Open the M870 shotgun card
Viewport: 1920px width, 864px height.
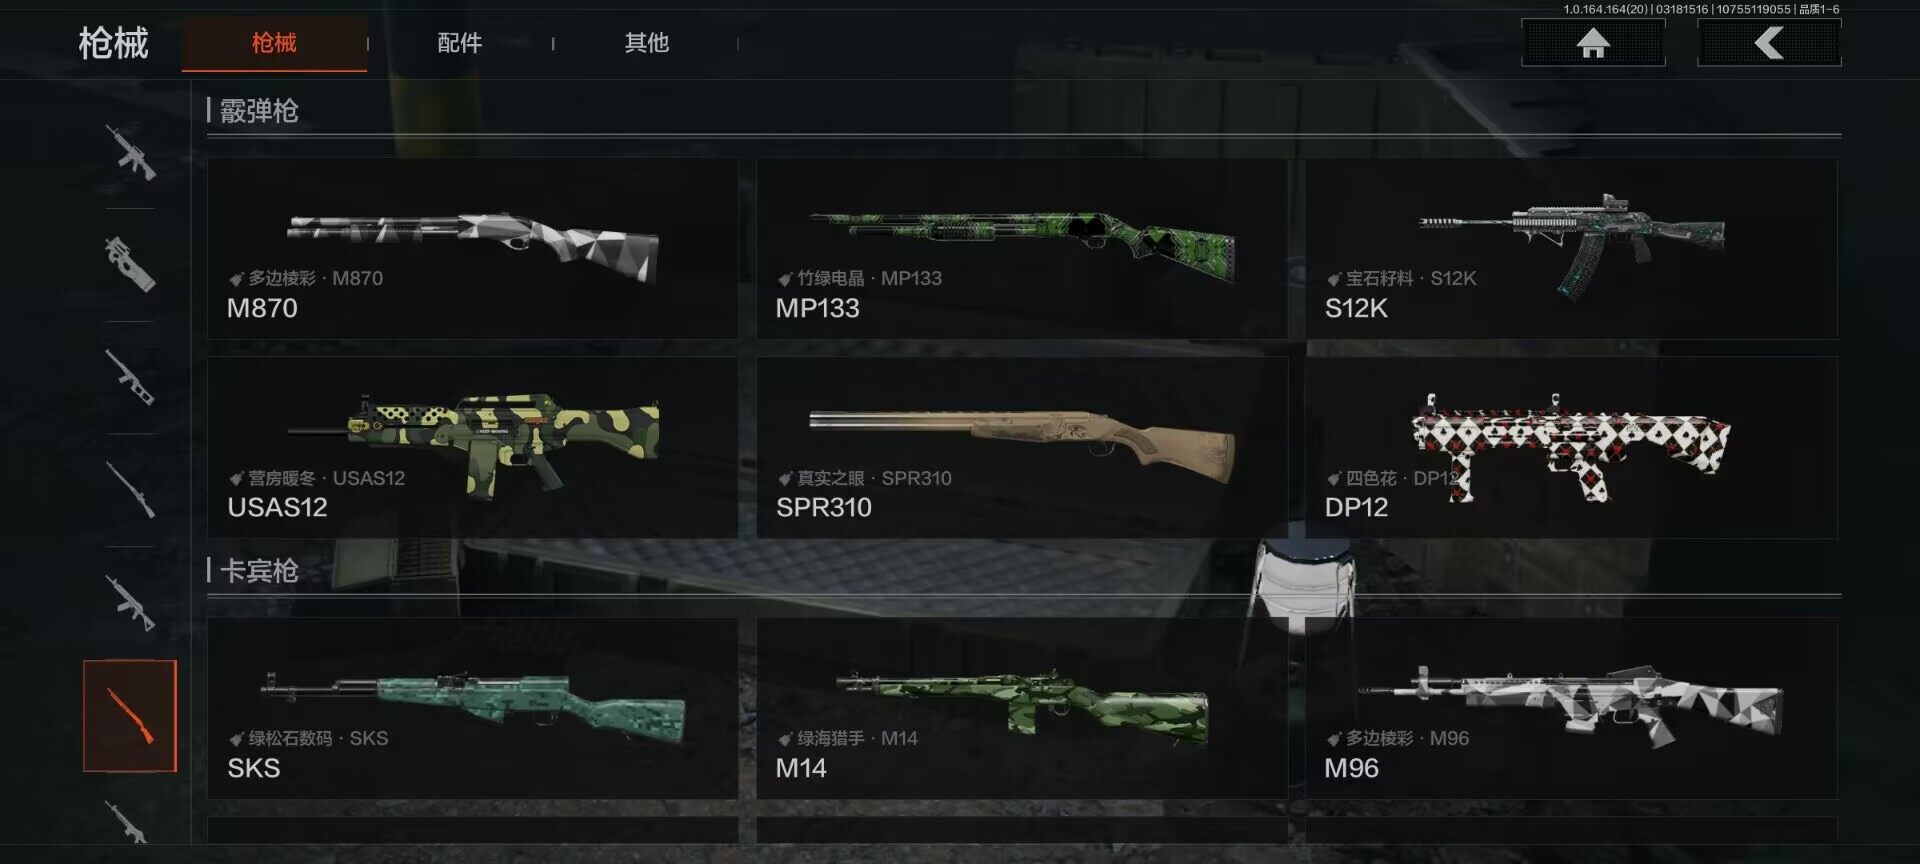click(472, 248)
